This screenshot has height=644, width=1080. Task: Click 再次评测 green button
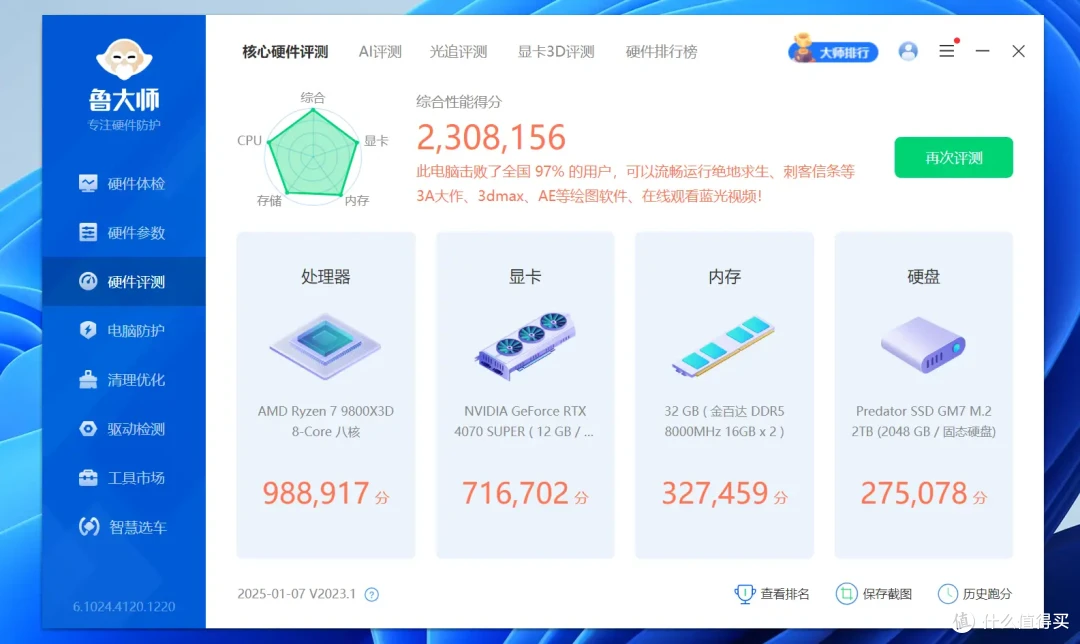[954, 158]
